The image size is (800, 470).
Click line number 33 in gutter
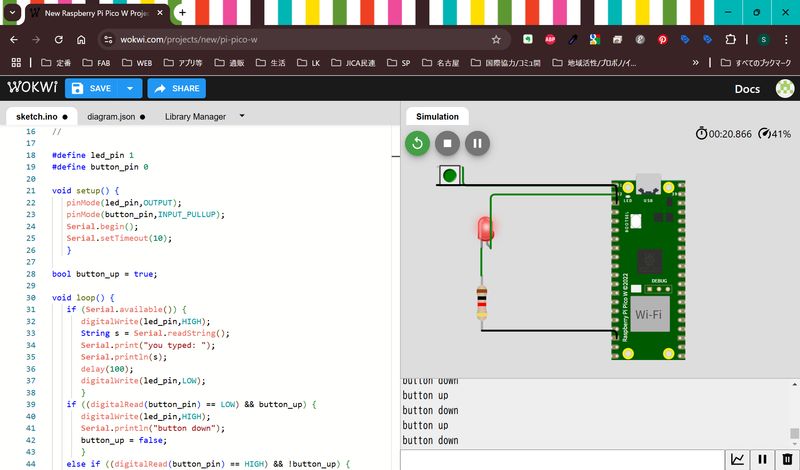(x=31, y=333)
